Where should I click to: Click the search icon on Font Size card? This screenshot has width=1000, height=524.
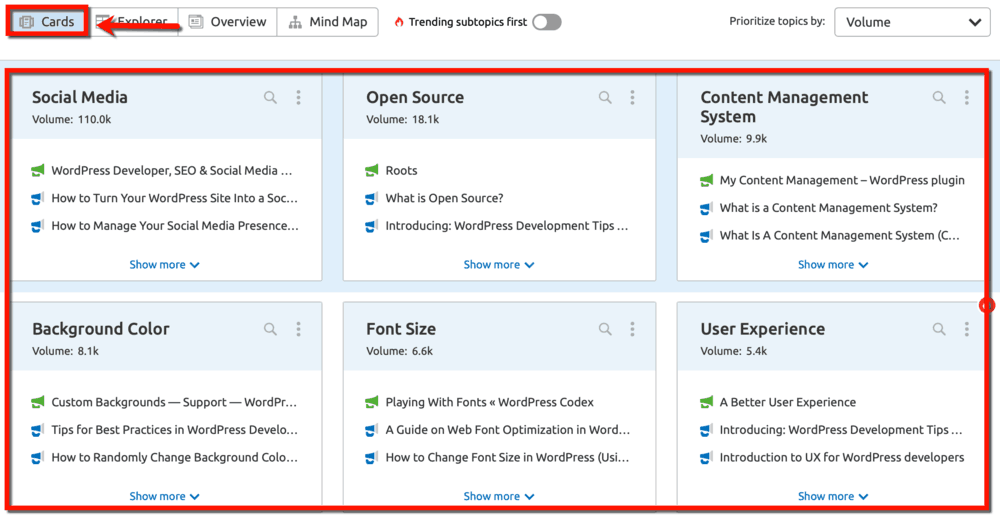(605, 329)
